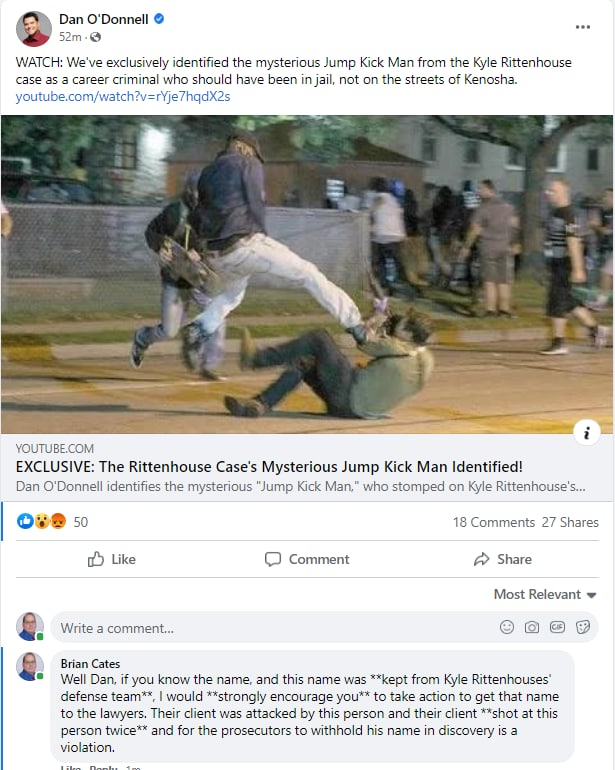Insert an emoji in the comment box
The image size is (615, 770).
506,627
